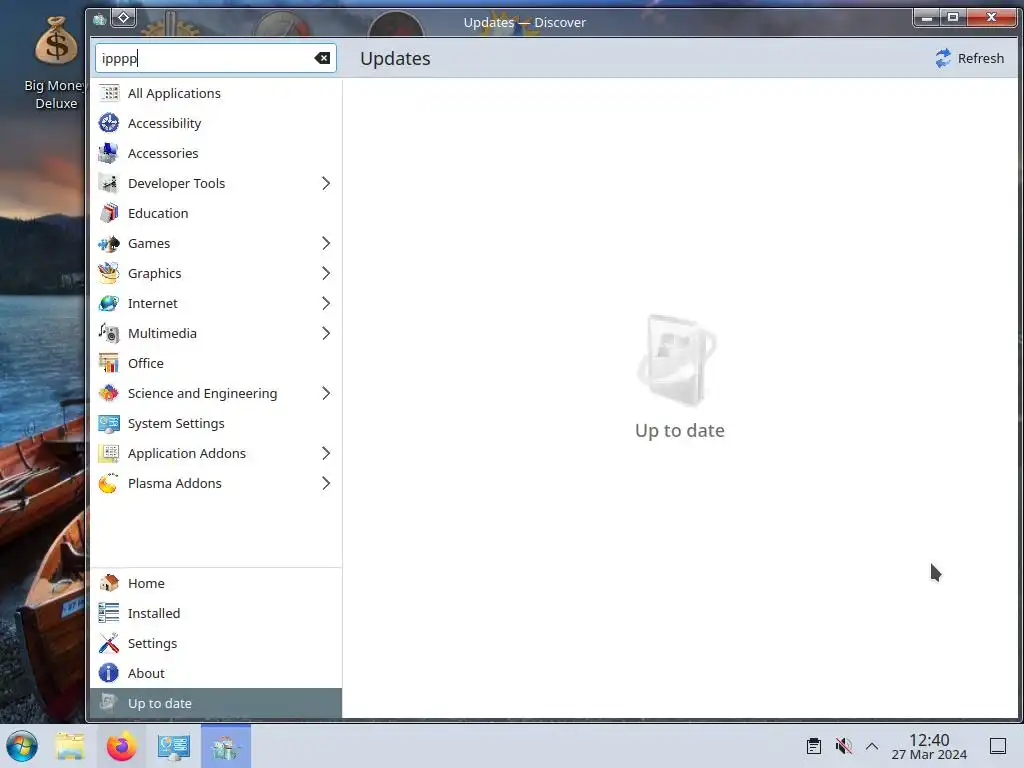Expand the Internet subcategories arrow

click(x=326, y=304)
